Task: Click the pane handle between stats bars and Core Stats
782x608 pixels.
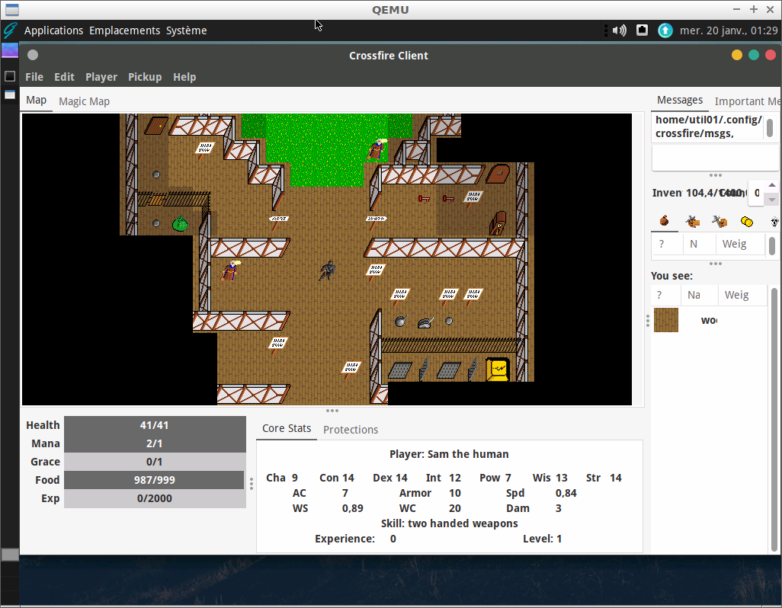Action: [251, 484]
